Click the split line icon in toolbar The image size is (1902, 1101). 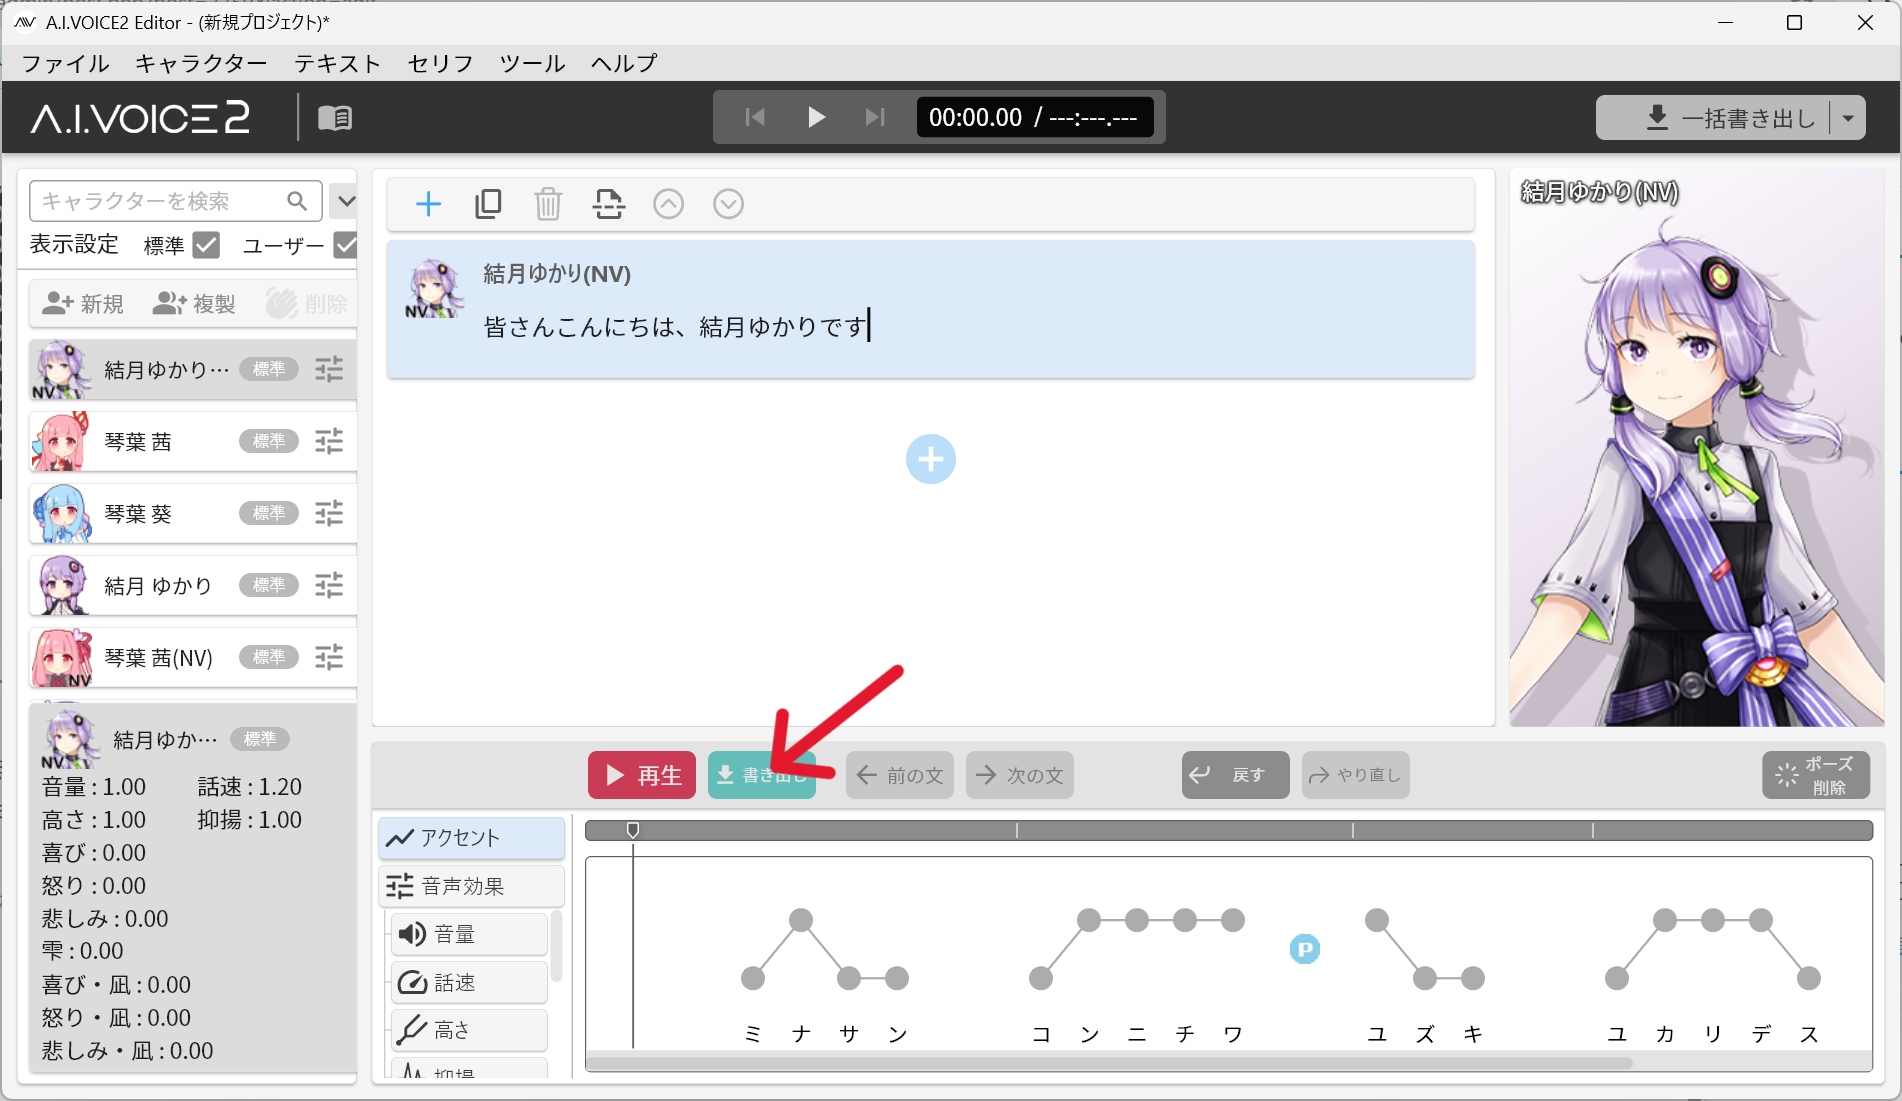608,204
